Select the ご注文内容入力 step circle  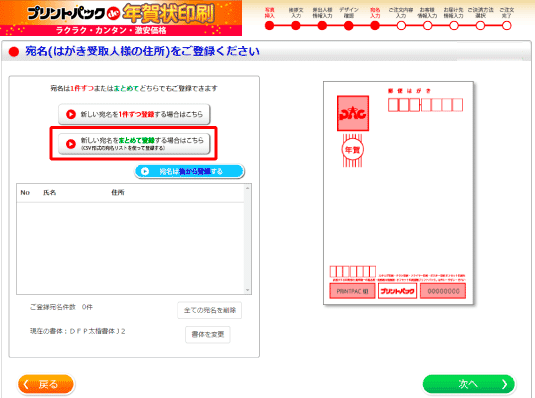click(401, 26)
